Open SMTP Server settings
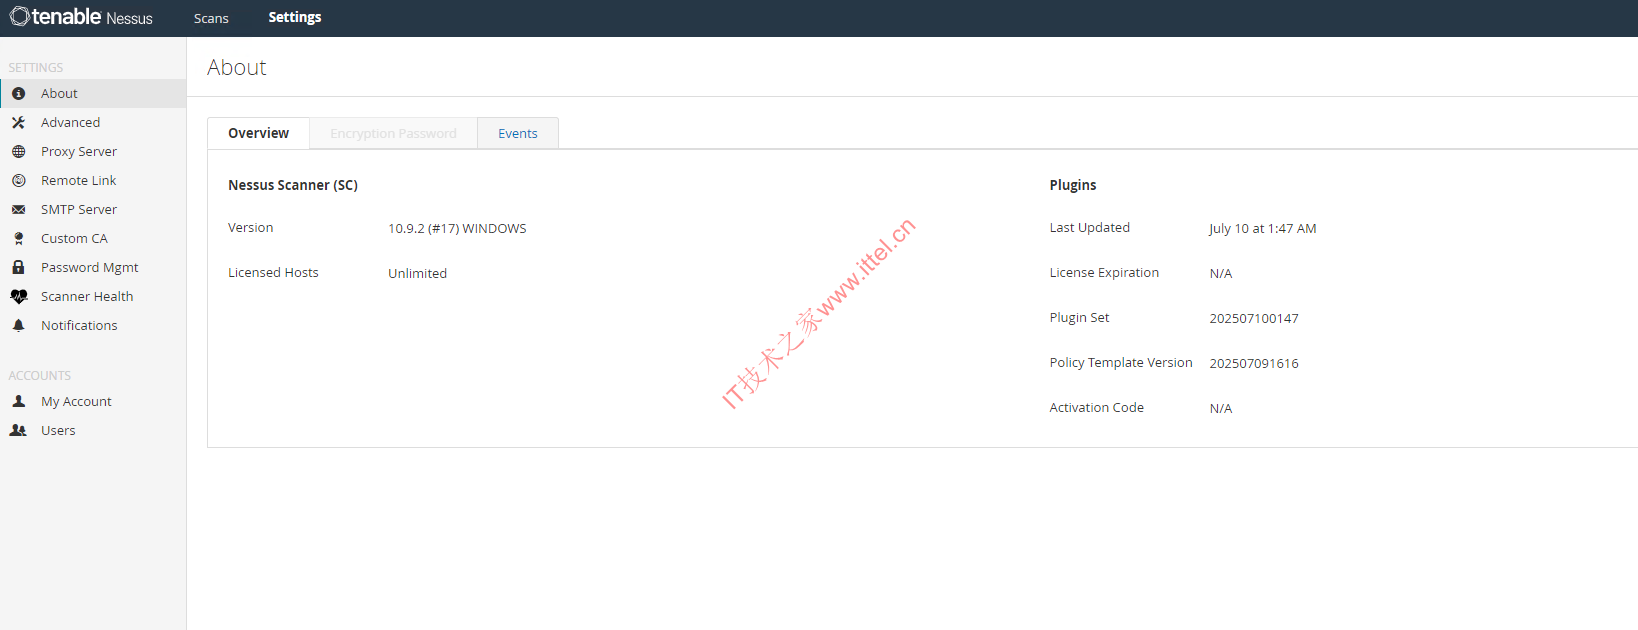 coord(93,209)
